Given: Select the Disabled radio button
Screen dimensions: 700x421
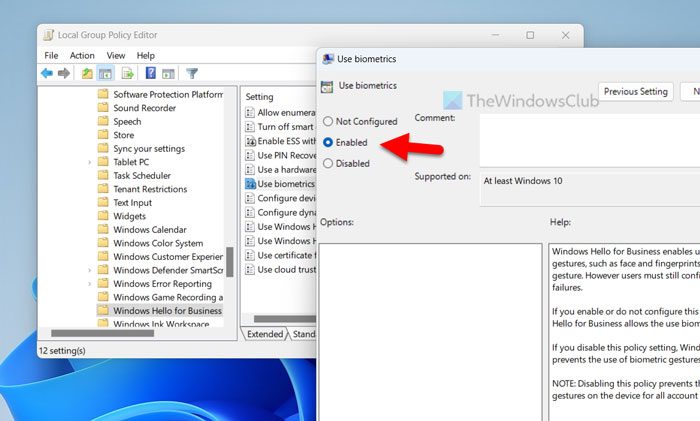Looking at the screenshot, I should [x=328, y=163].
